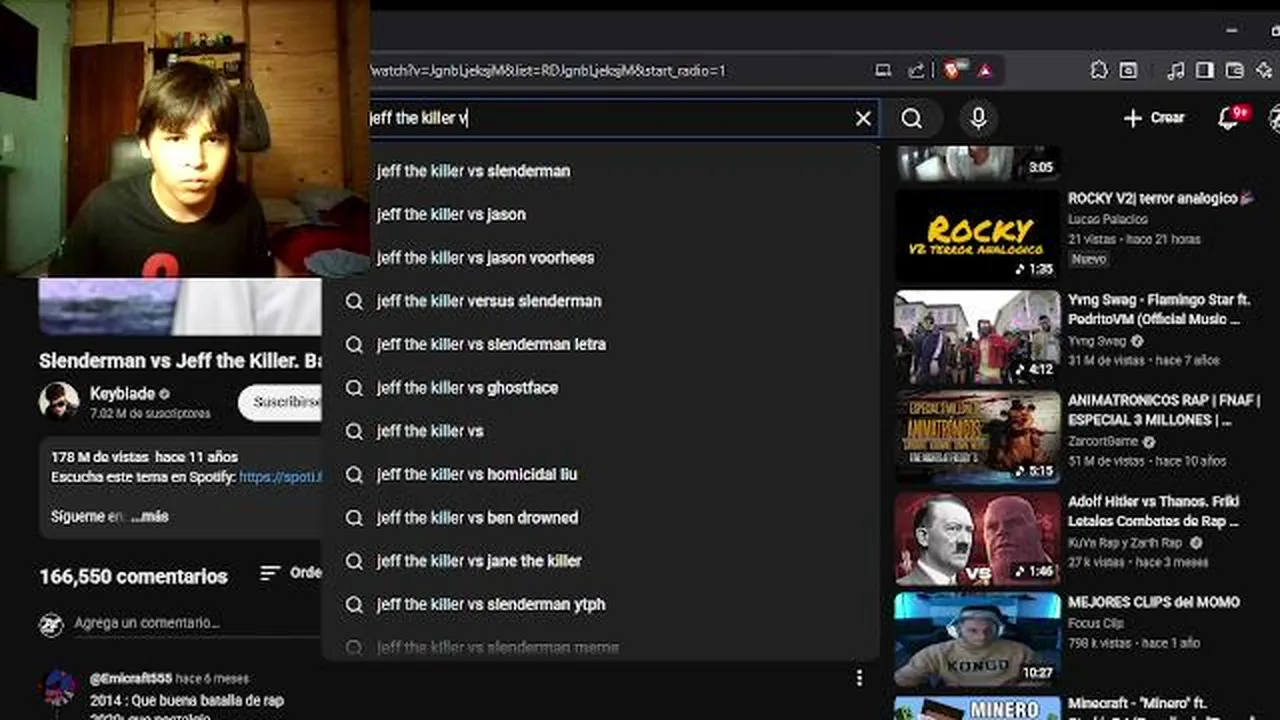The height and width of the screenshot is (720, 1280).
Task: Toggle the browser sidebar panel icon
Action: click(x=1205, y=70)
